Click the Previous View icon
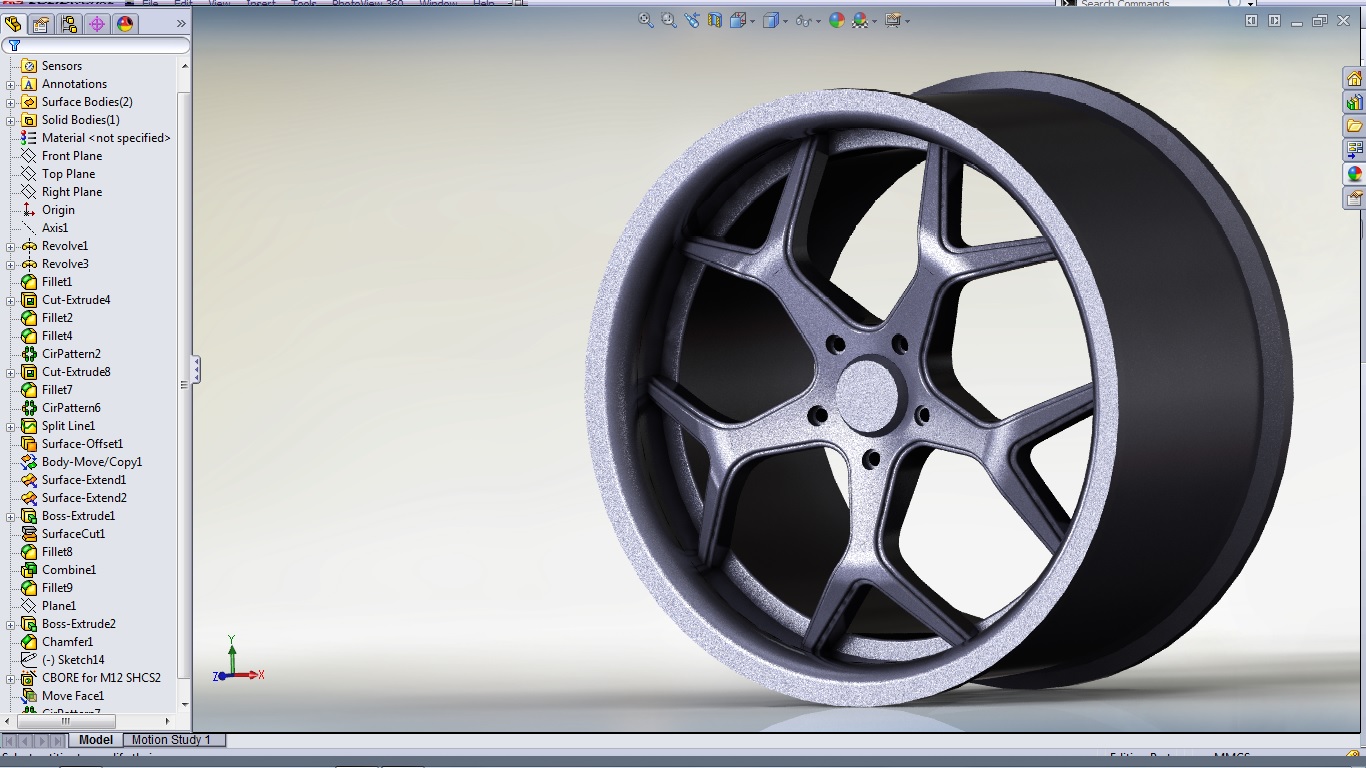 click(692, 20)
